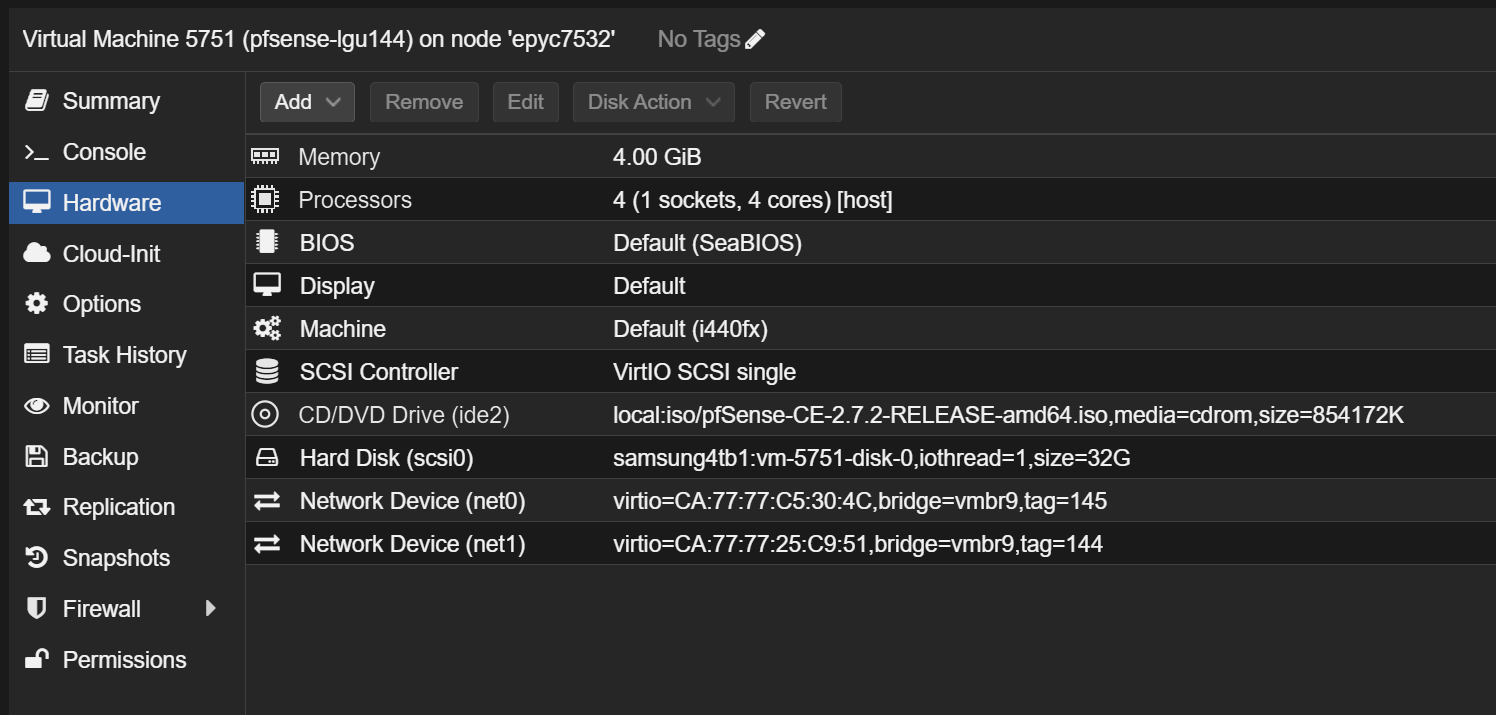Click the pencil icon to edit tags
Image resolution: width=1496 pixels, height=715 pixels.
755,39
